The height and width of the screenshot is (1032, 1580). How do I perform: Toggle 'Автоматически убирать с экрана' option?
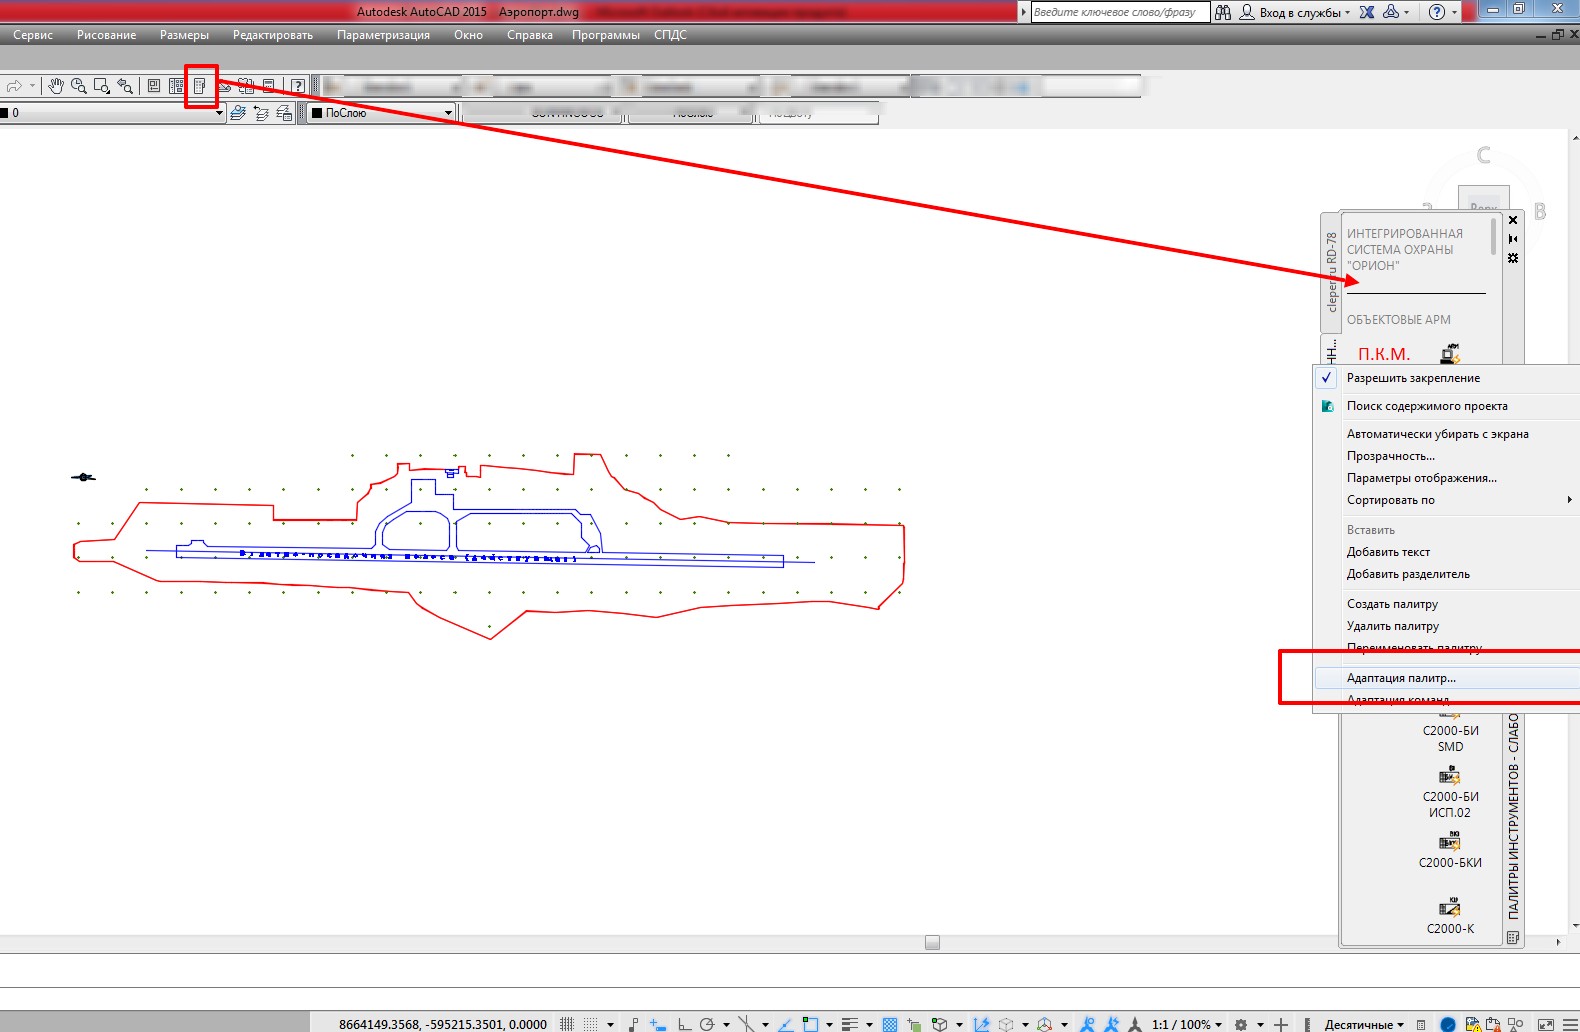coord(1436,434)
